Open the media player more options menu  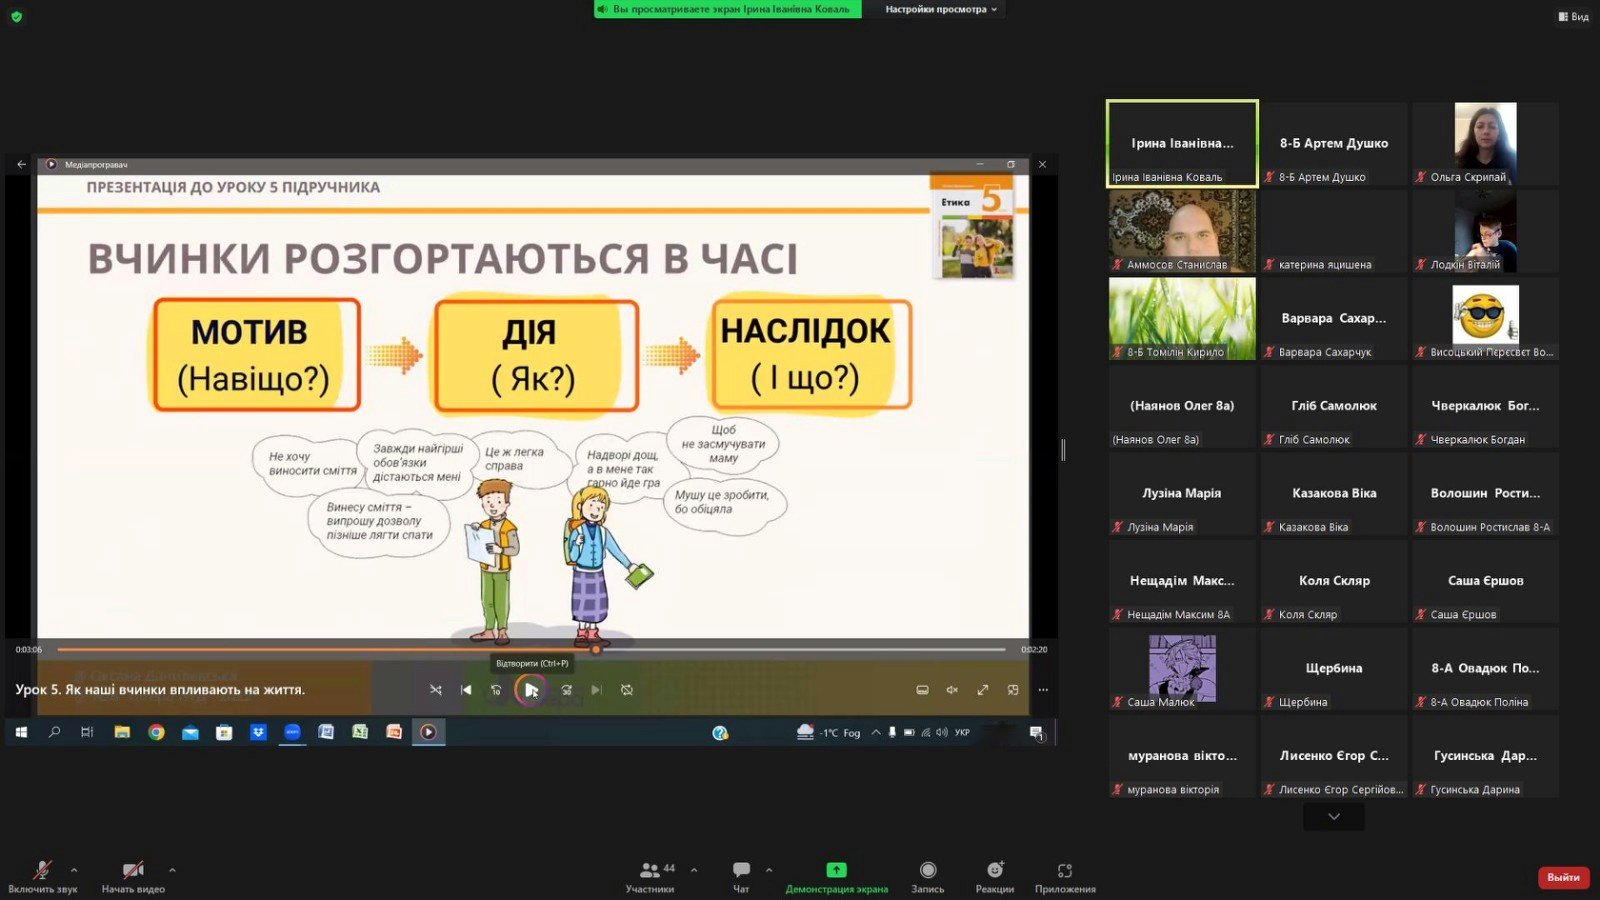1043,690
